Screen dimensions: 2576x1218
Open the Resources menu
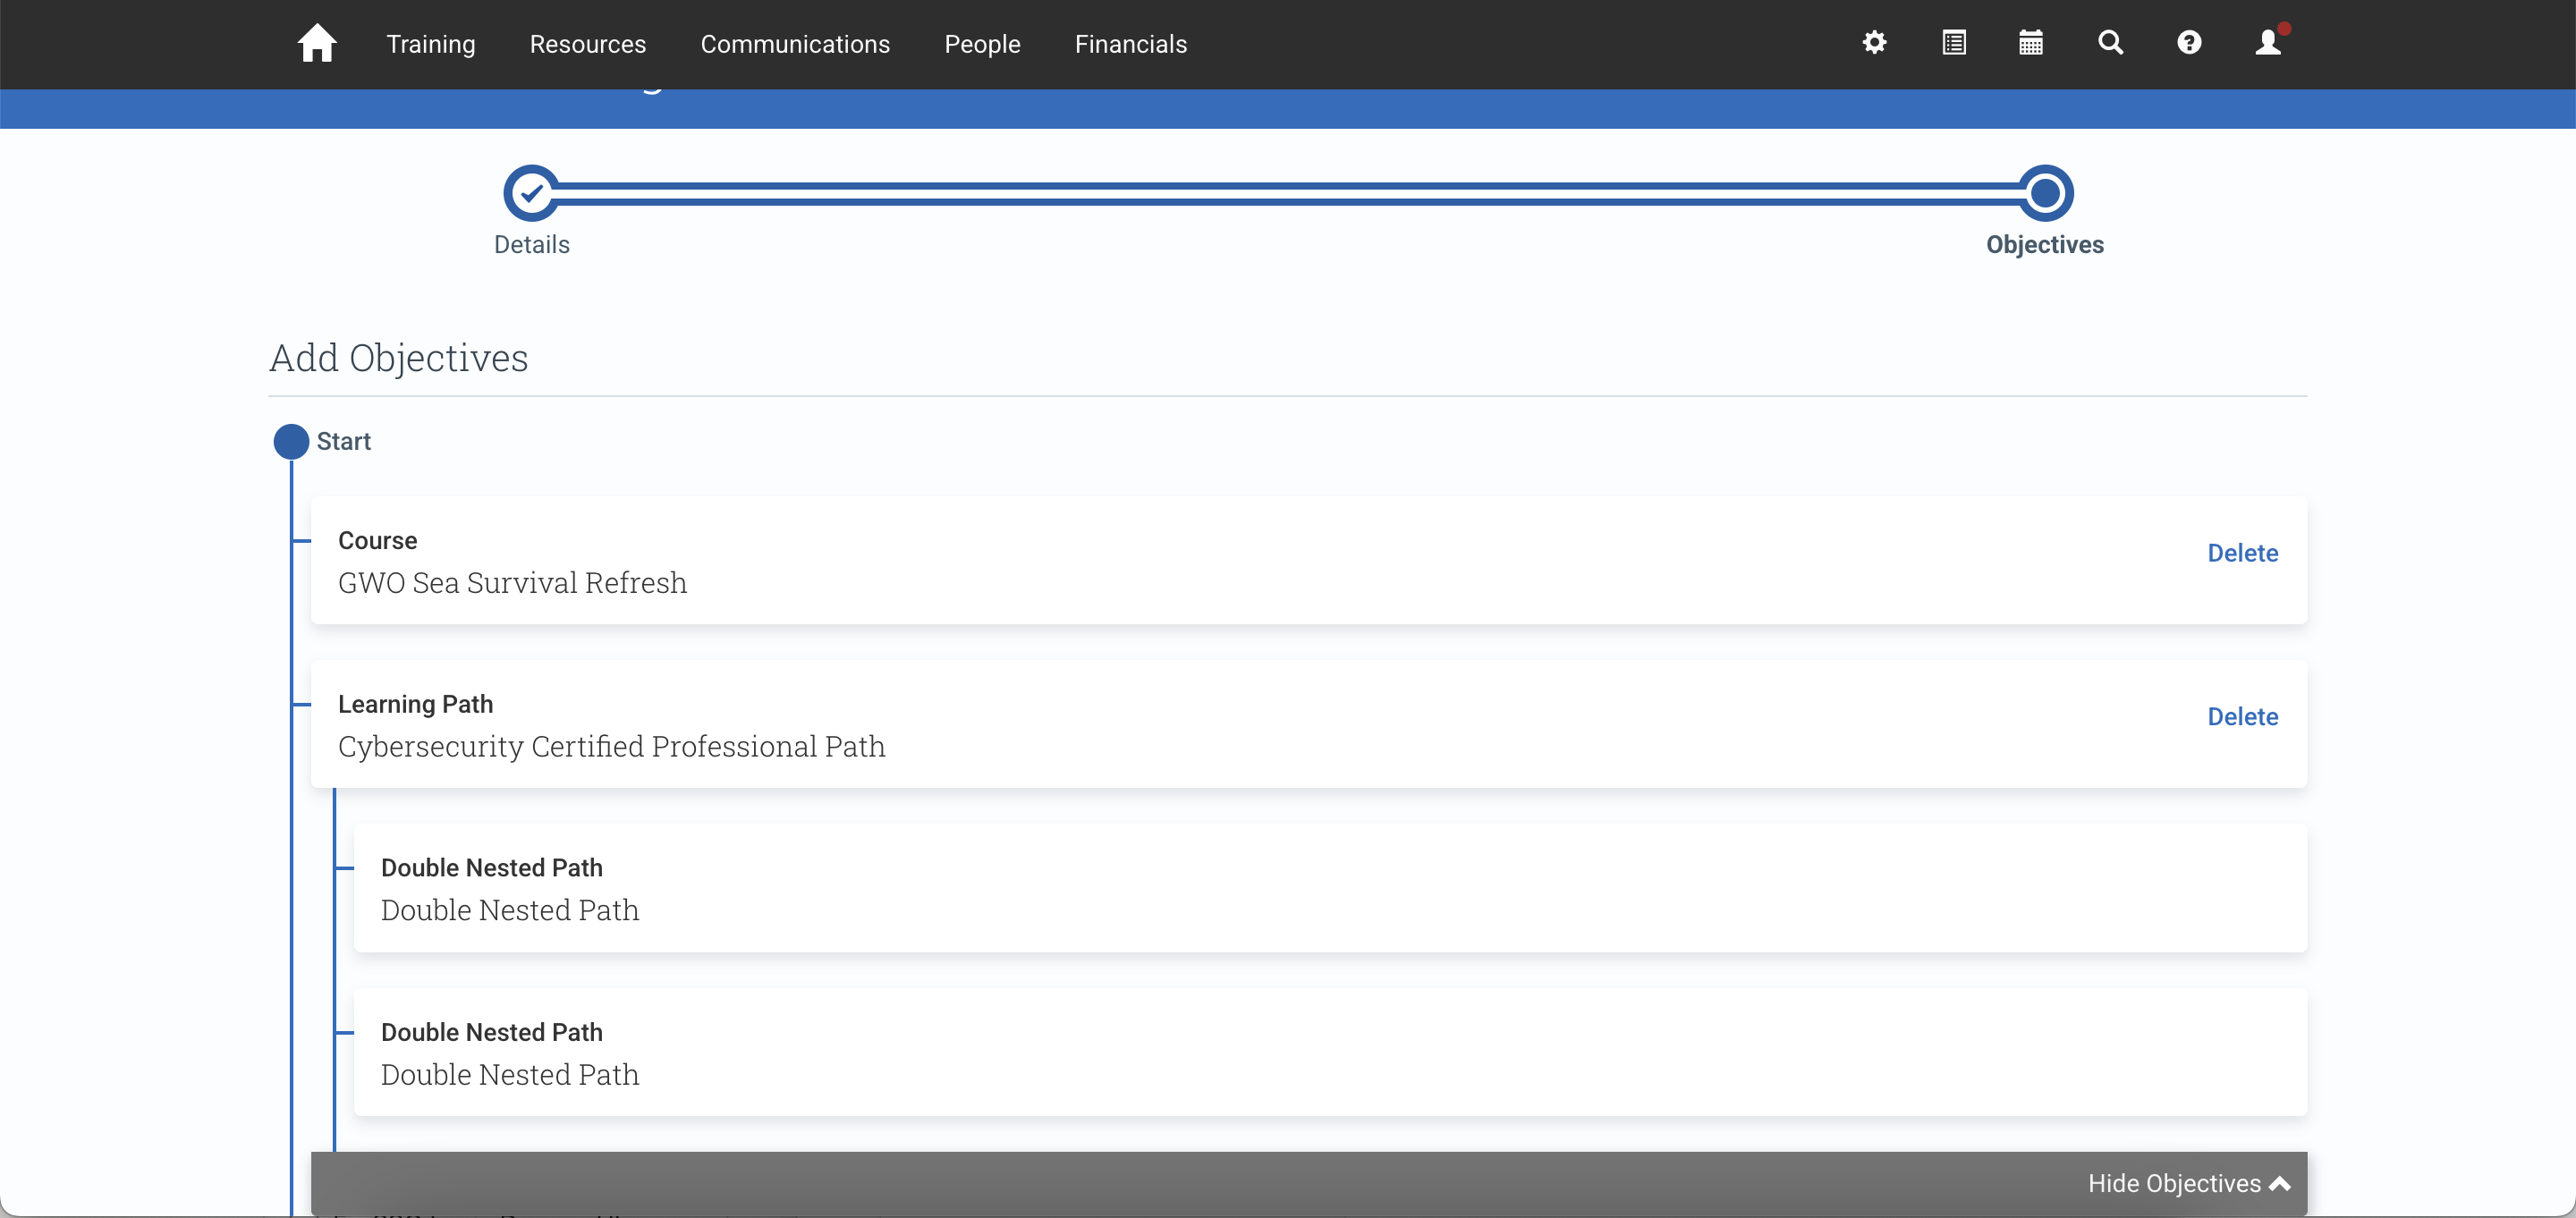pyautogui.click(x=588, y=44)
